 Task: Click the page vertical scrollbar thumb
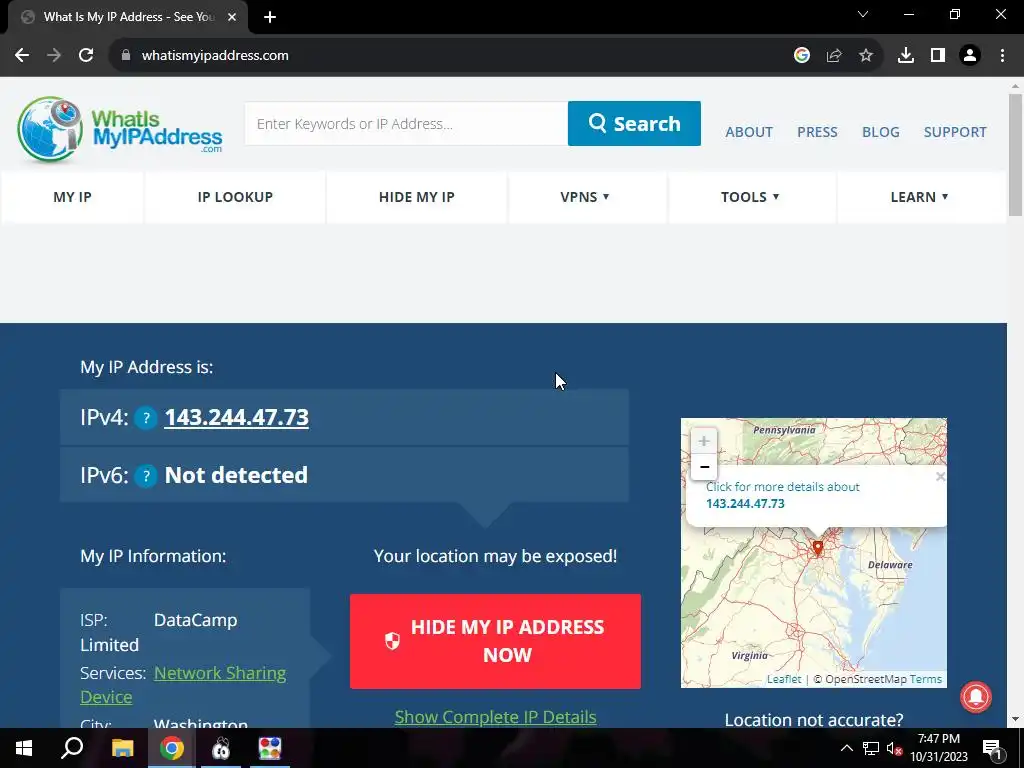1015,154
